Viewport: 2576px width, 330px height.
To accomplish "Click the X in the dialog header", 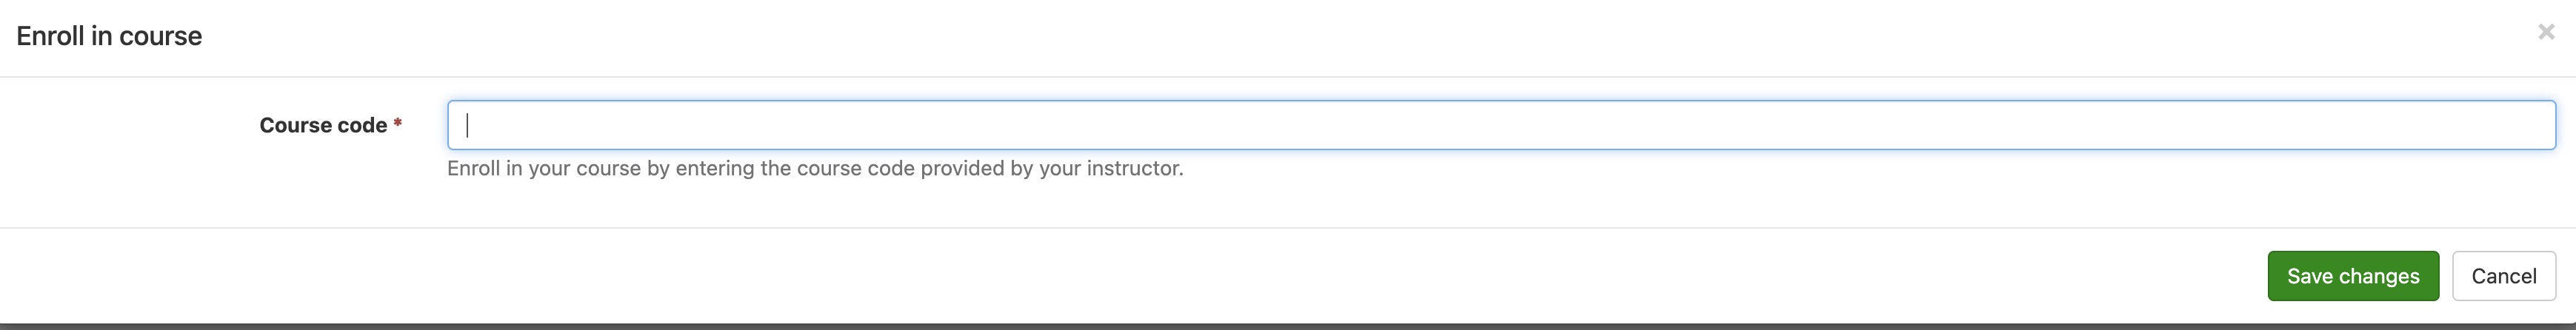I will point(2546,33).
